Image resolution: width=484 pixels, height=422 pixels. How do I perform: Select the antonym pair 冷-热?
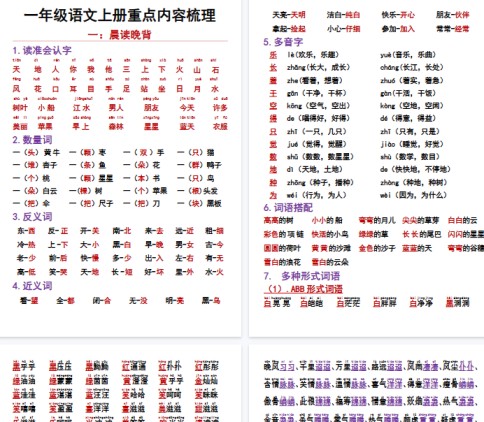26,245
